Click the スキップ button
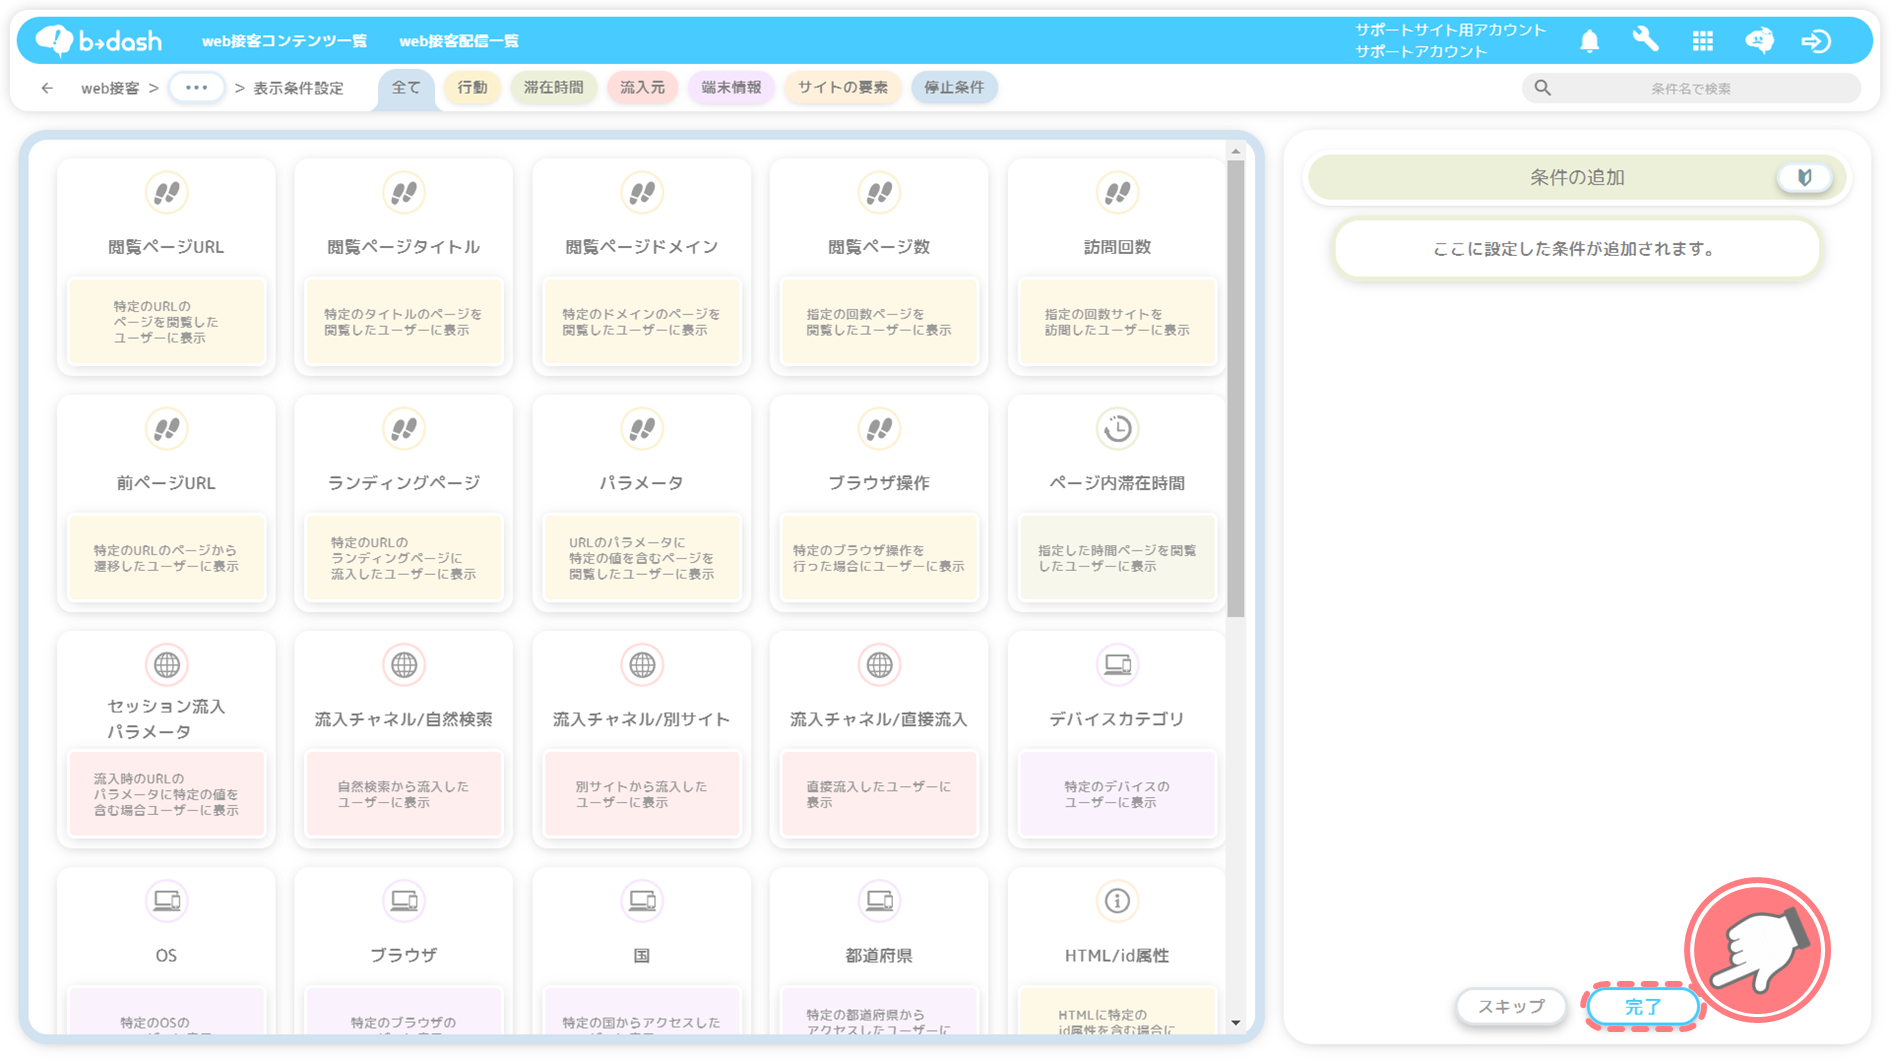Viewport: 1890px width, 1063px height. (1510, 1006)
